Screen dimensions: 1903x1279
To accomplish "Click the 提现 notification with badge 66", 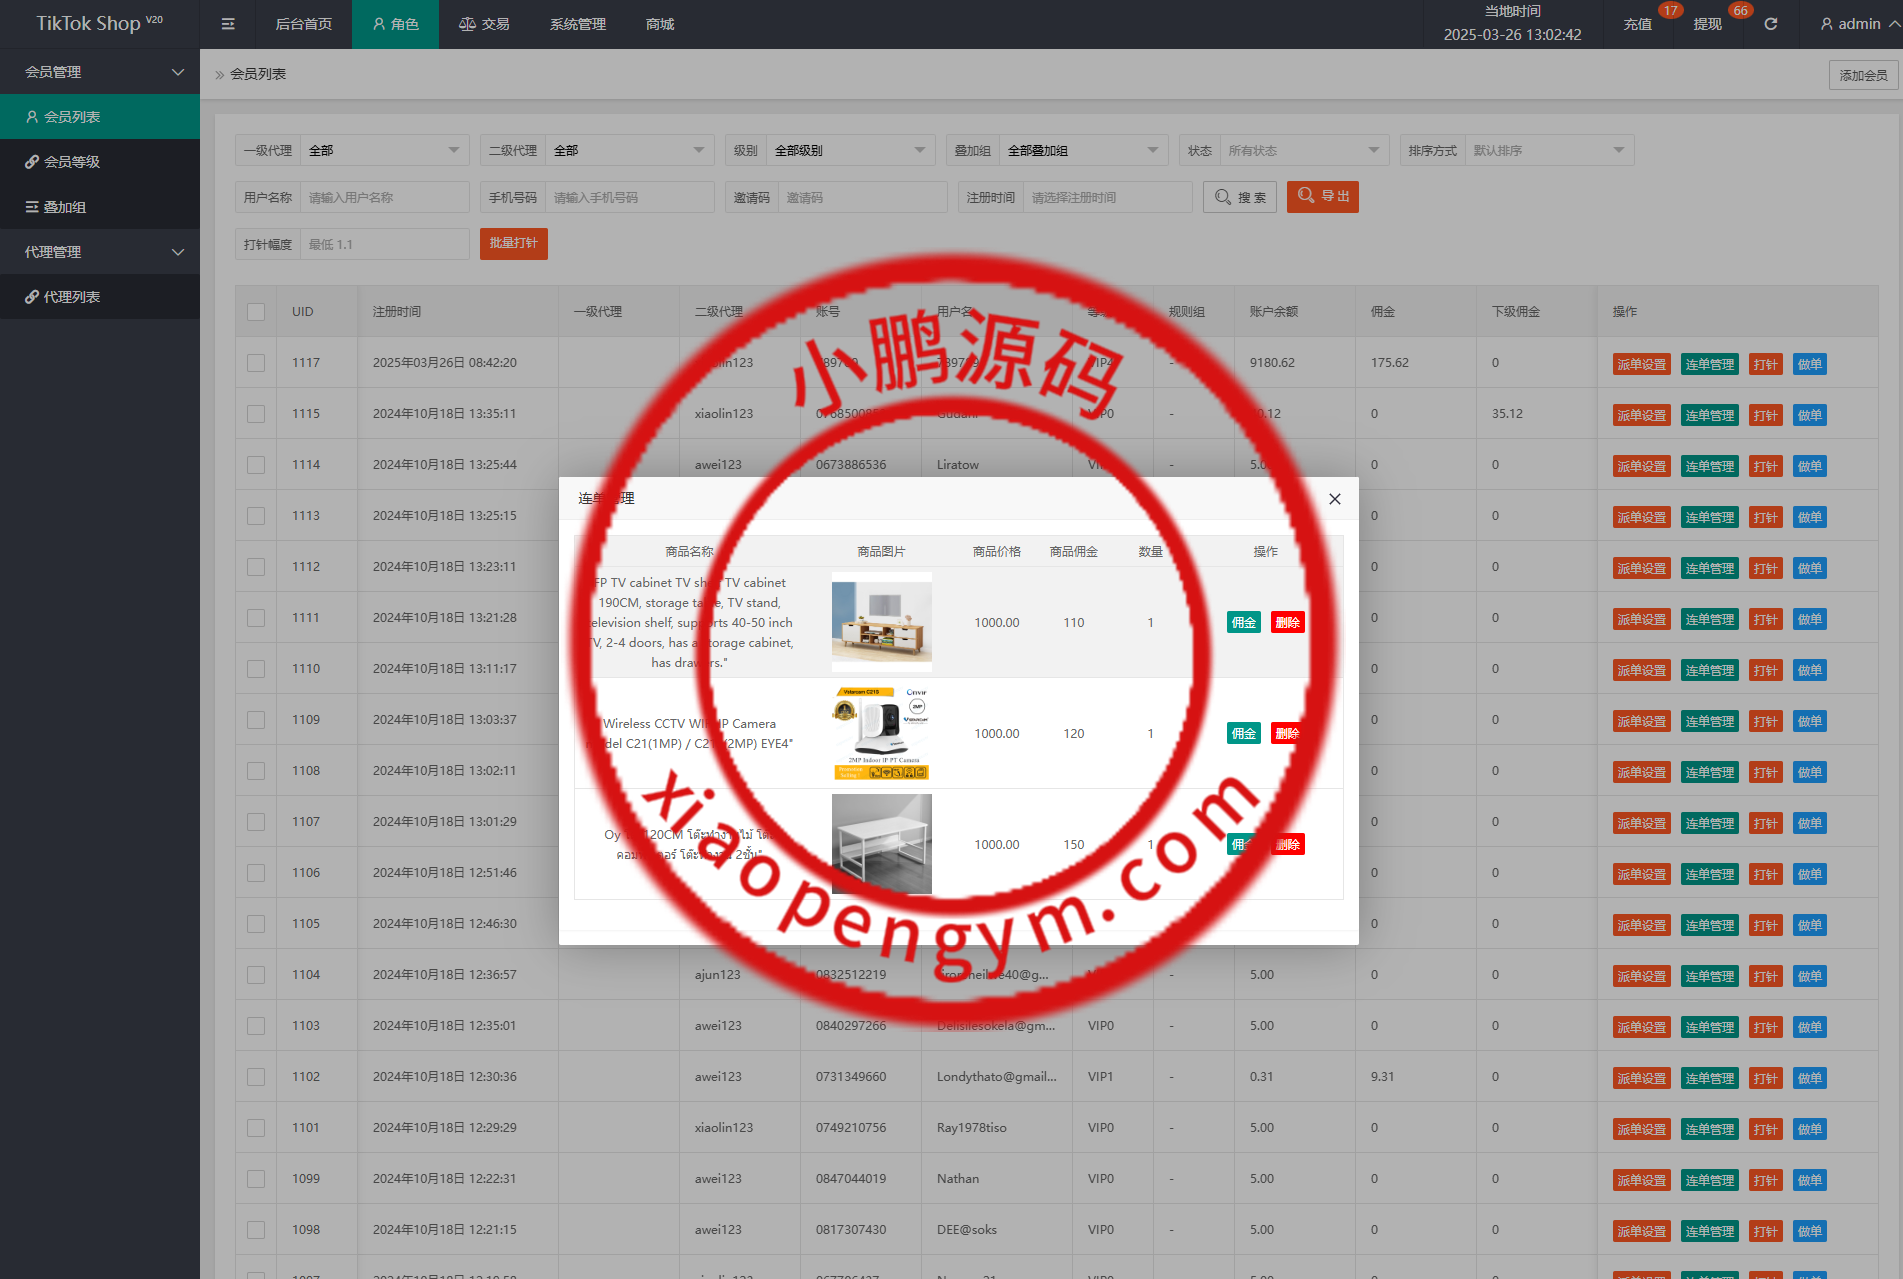I will pyautogui.click(x=1707, y=24).
